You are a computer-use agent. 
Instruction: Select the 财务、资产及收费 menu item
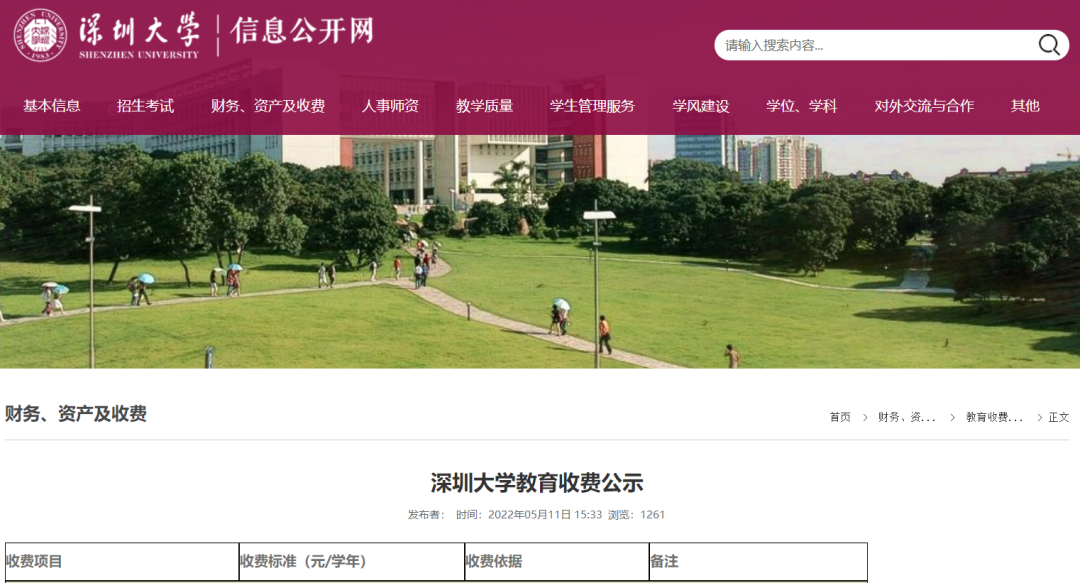tap(267, 105)
